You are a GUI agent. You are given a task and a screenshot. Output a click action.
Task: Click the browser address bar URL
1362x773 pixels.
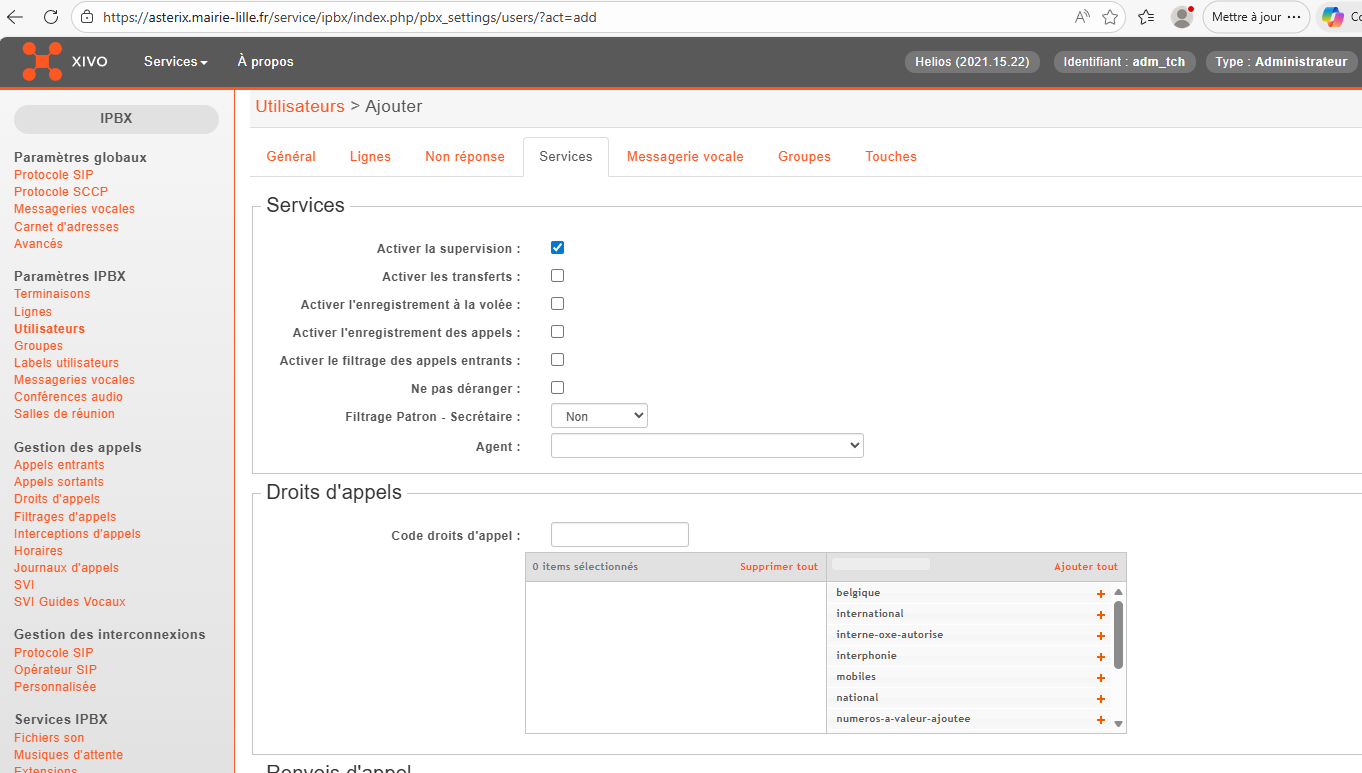point(350,17)
